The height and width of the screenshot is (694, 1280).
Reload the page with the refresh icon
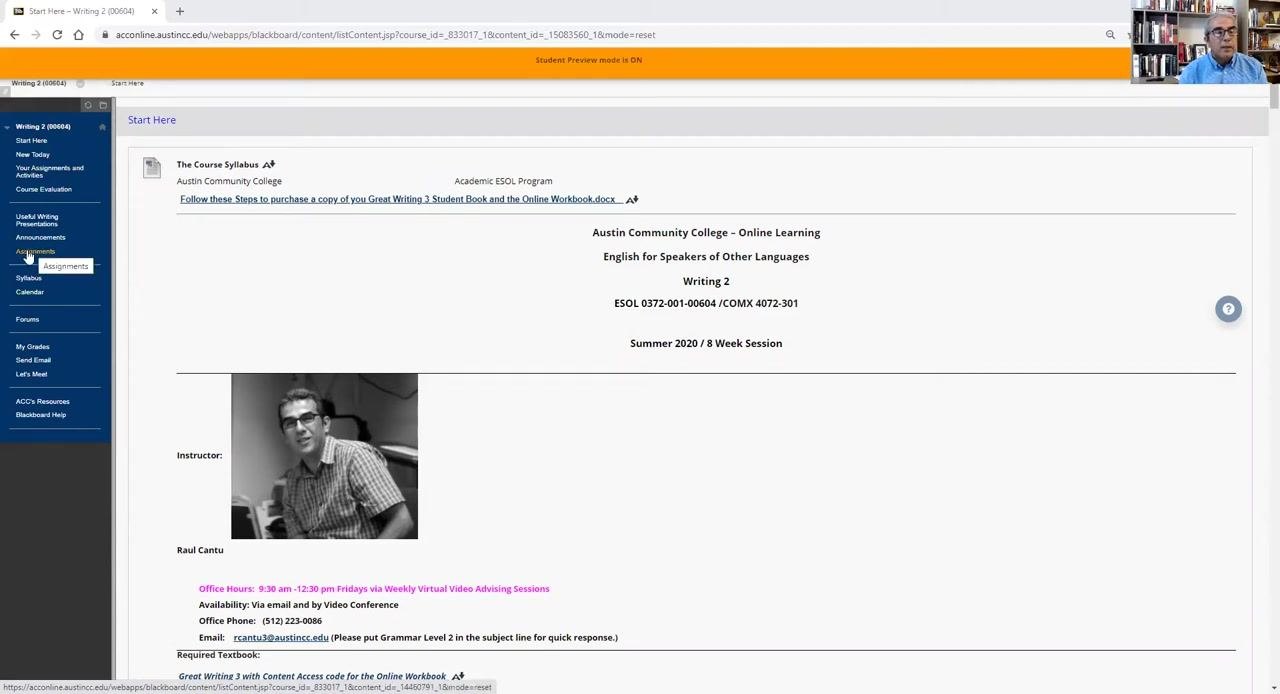pyautogui.click(x=57, y=35)
